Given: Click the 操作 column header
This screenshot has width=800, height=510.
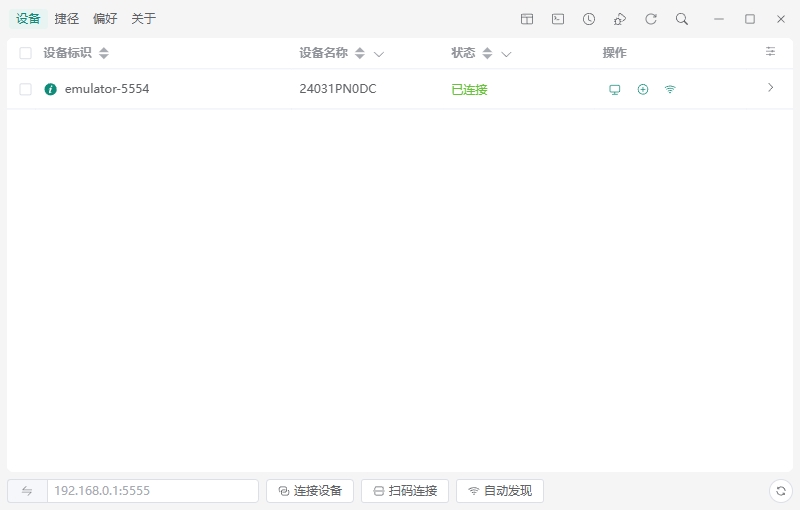Looking at the screenshot, I should 615,53.
